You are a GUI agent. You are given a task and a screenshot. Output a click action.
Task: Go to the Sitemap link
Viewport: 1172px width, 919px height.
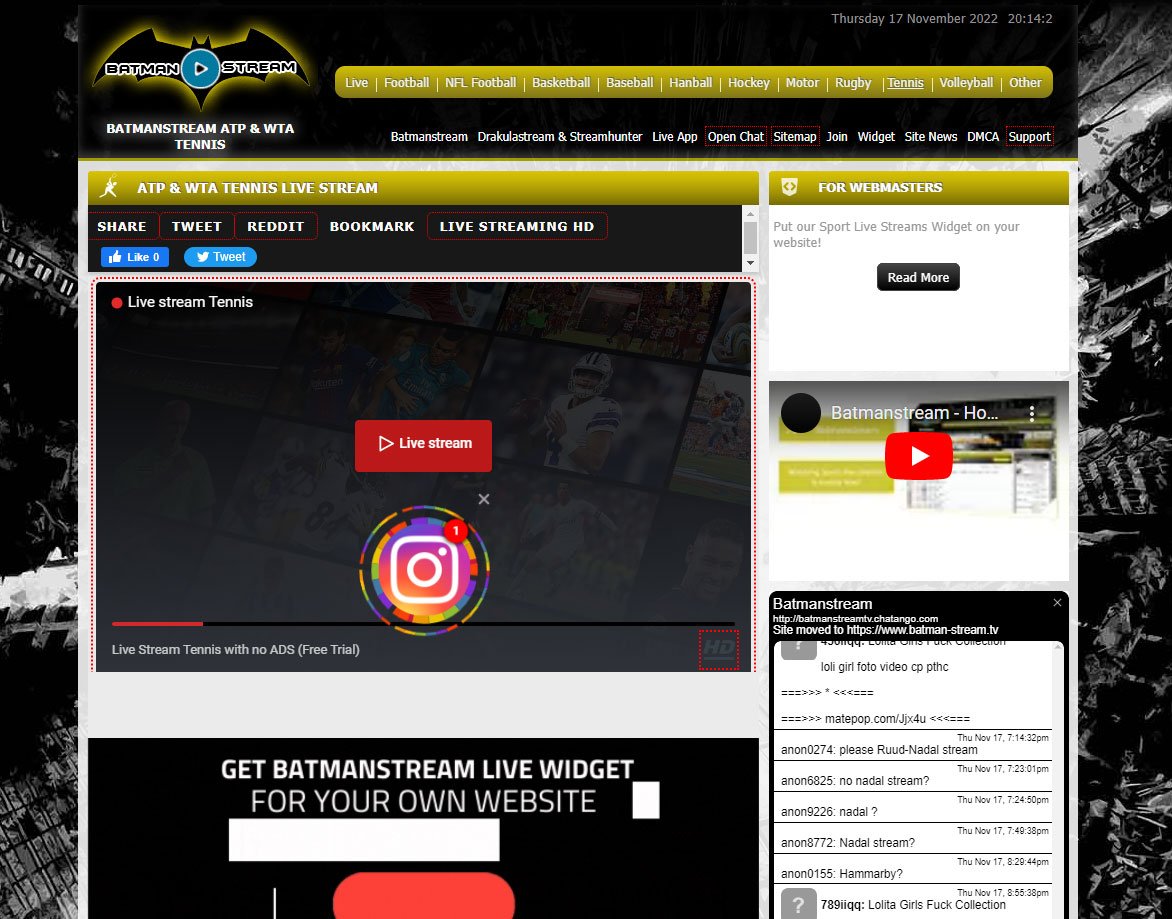(795, 137)
